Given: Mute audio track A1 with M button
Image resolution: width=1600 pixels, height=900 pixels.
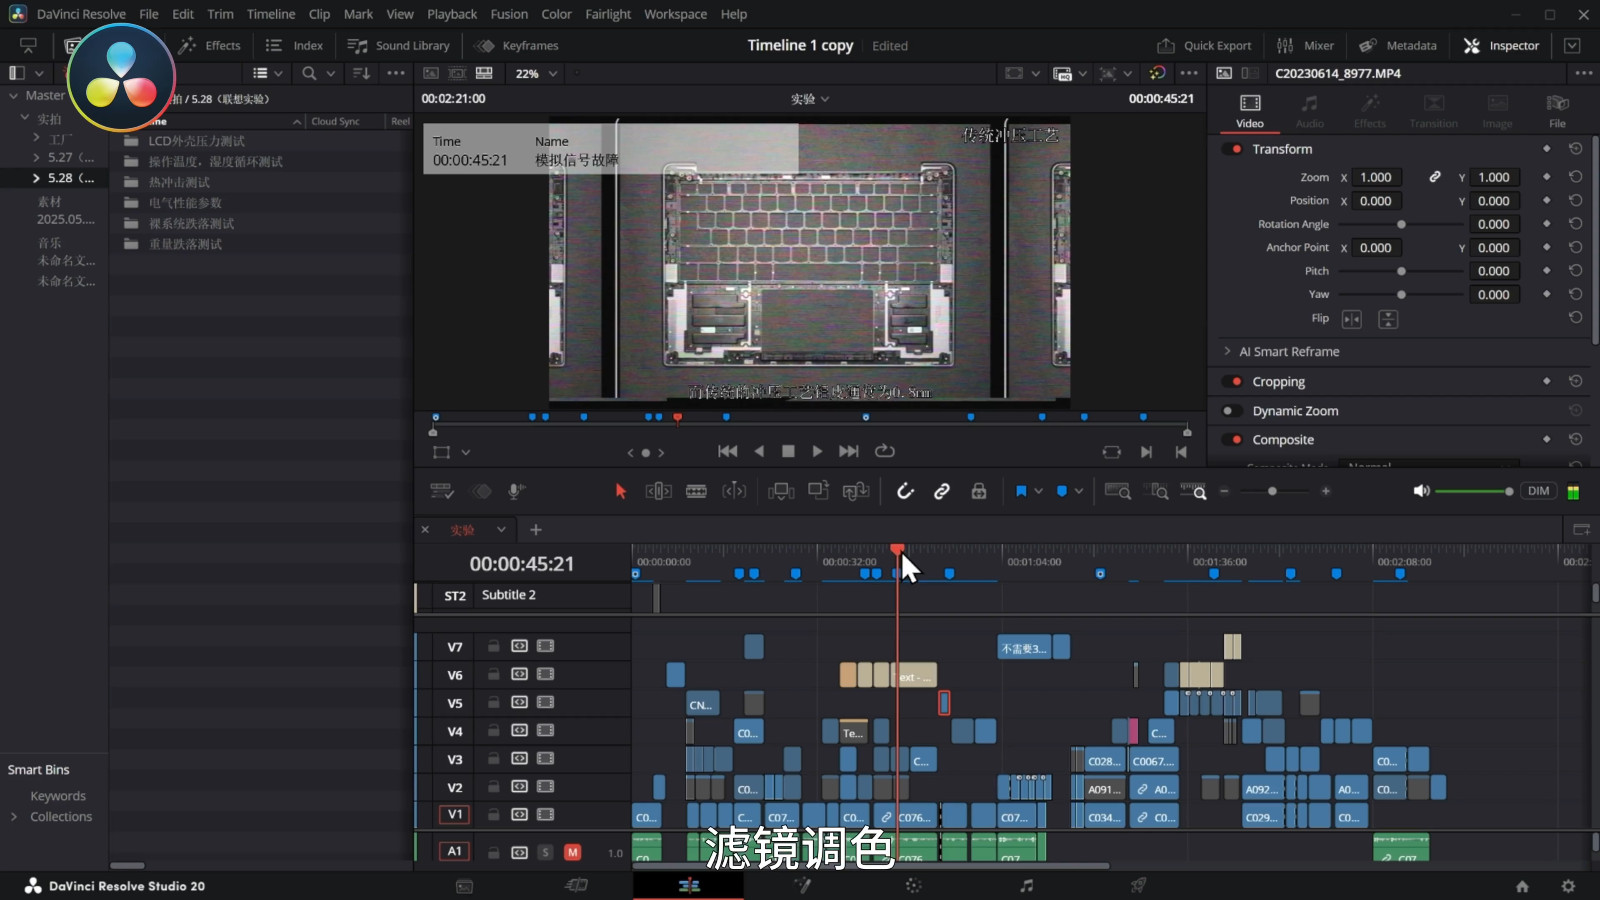Looking at the screenshot, I should pyautogui.click(x=572, y=853).
